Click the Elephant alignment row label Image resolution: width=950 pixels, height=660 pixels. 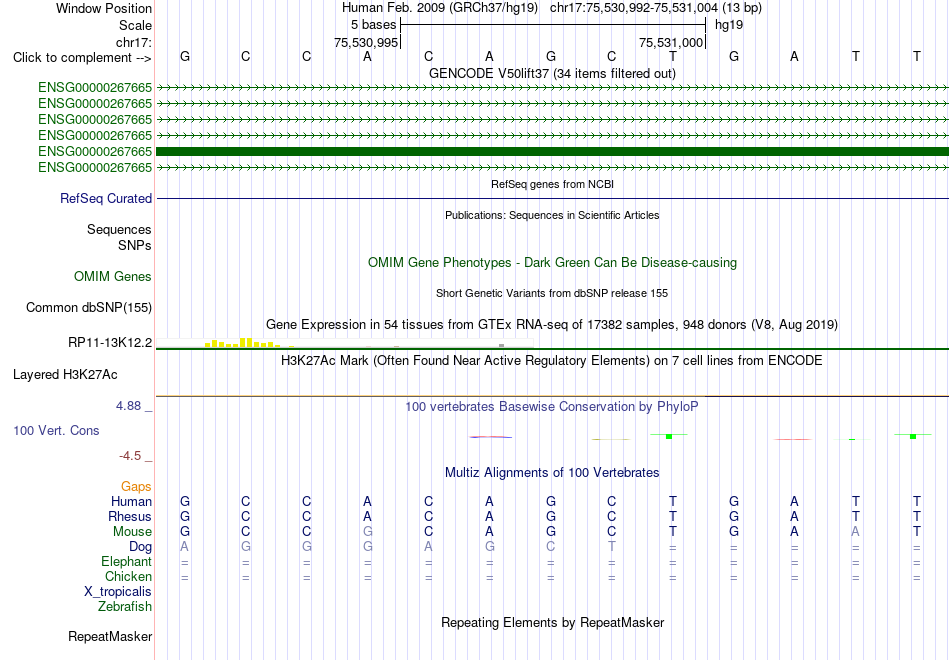point(126,562)
